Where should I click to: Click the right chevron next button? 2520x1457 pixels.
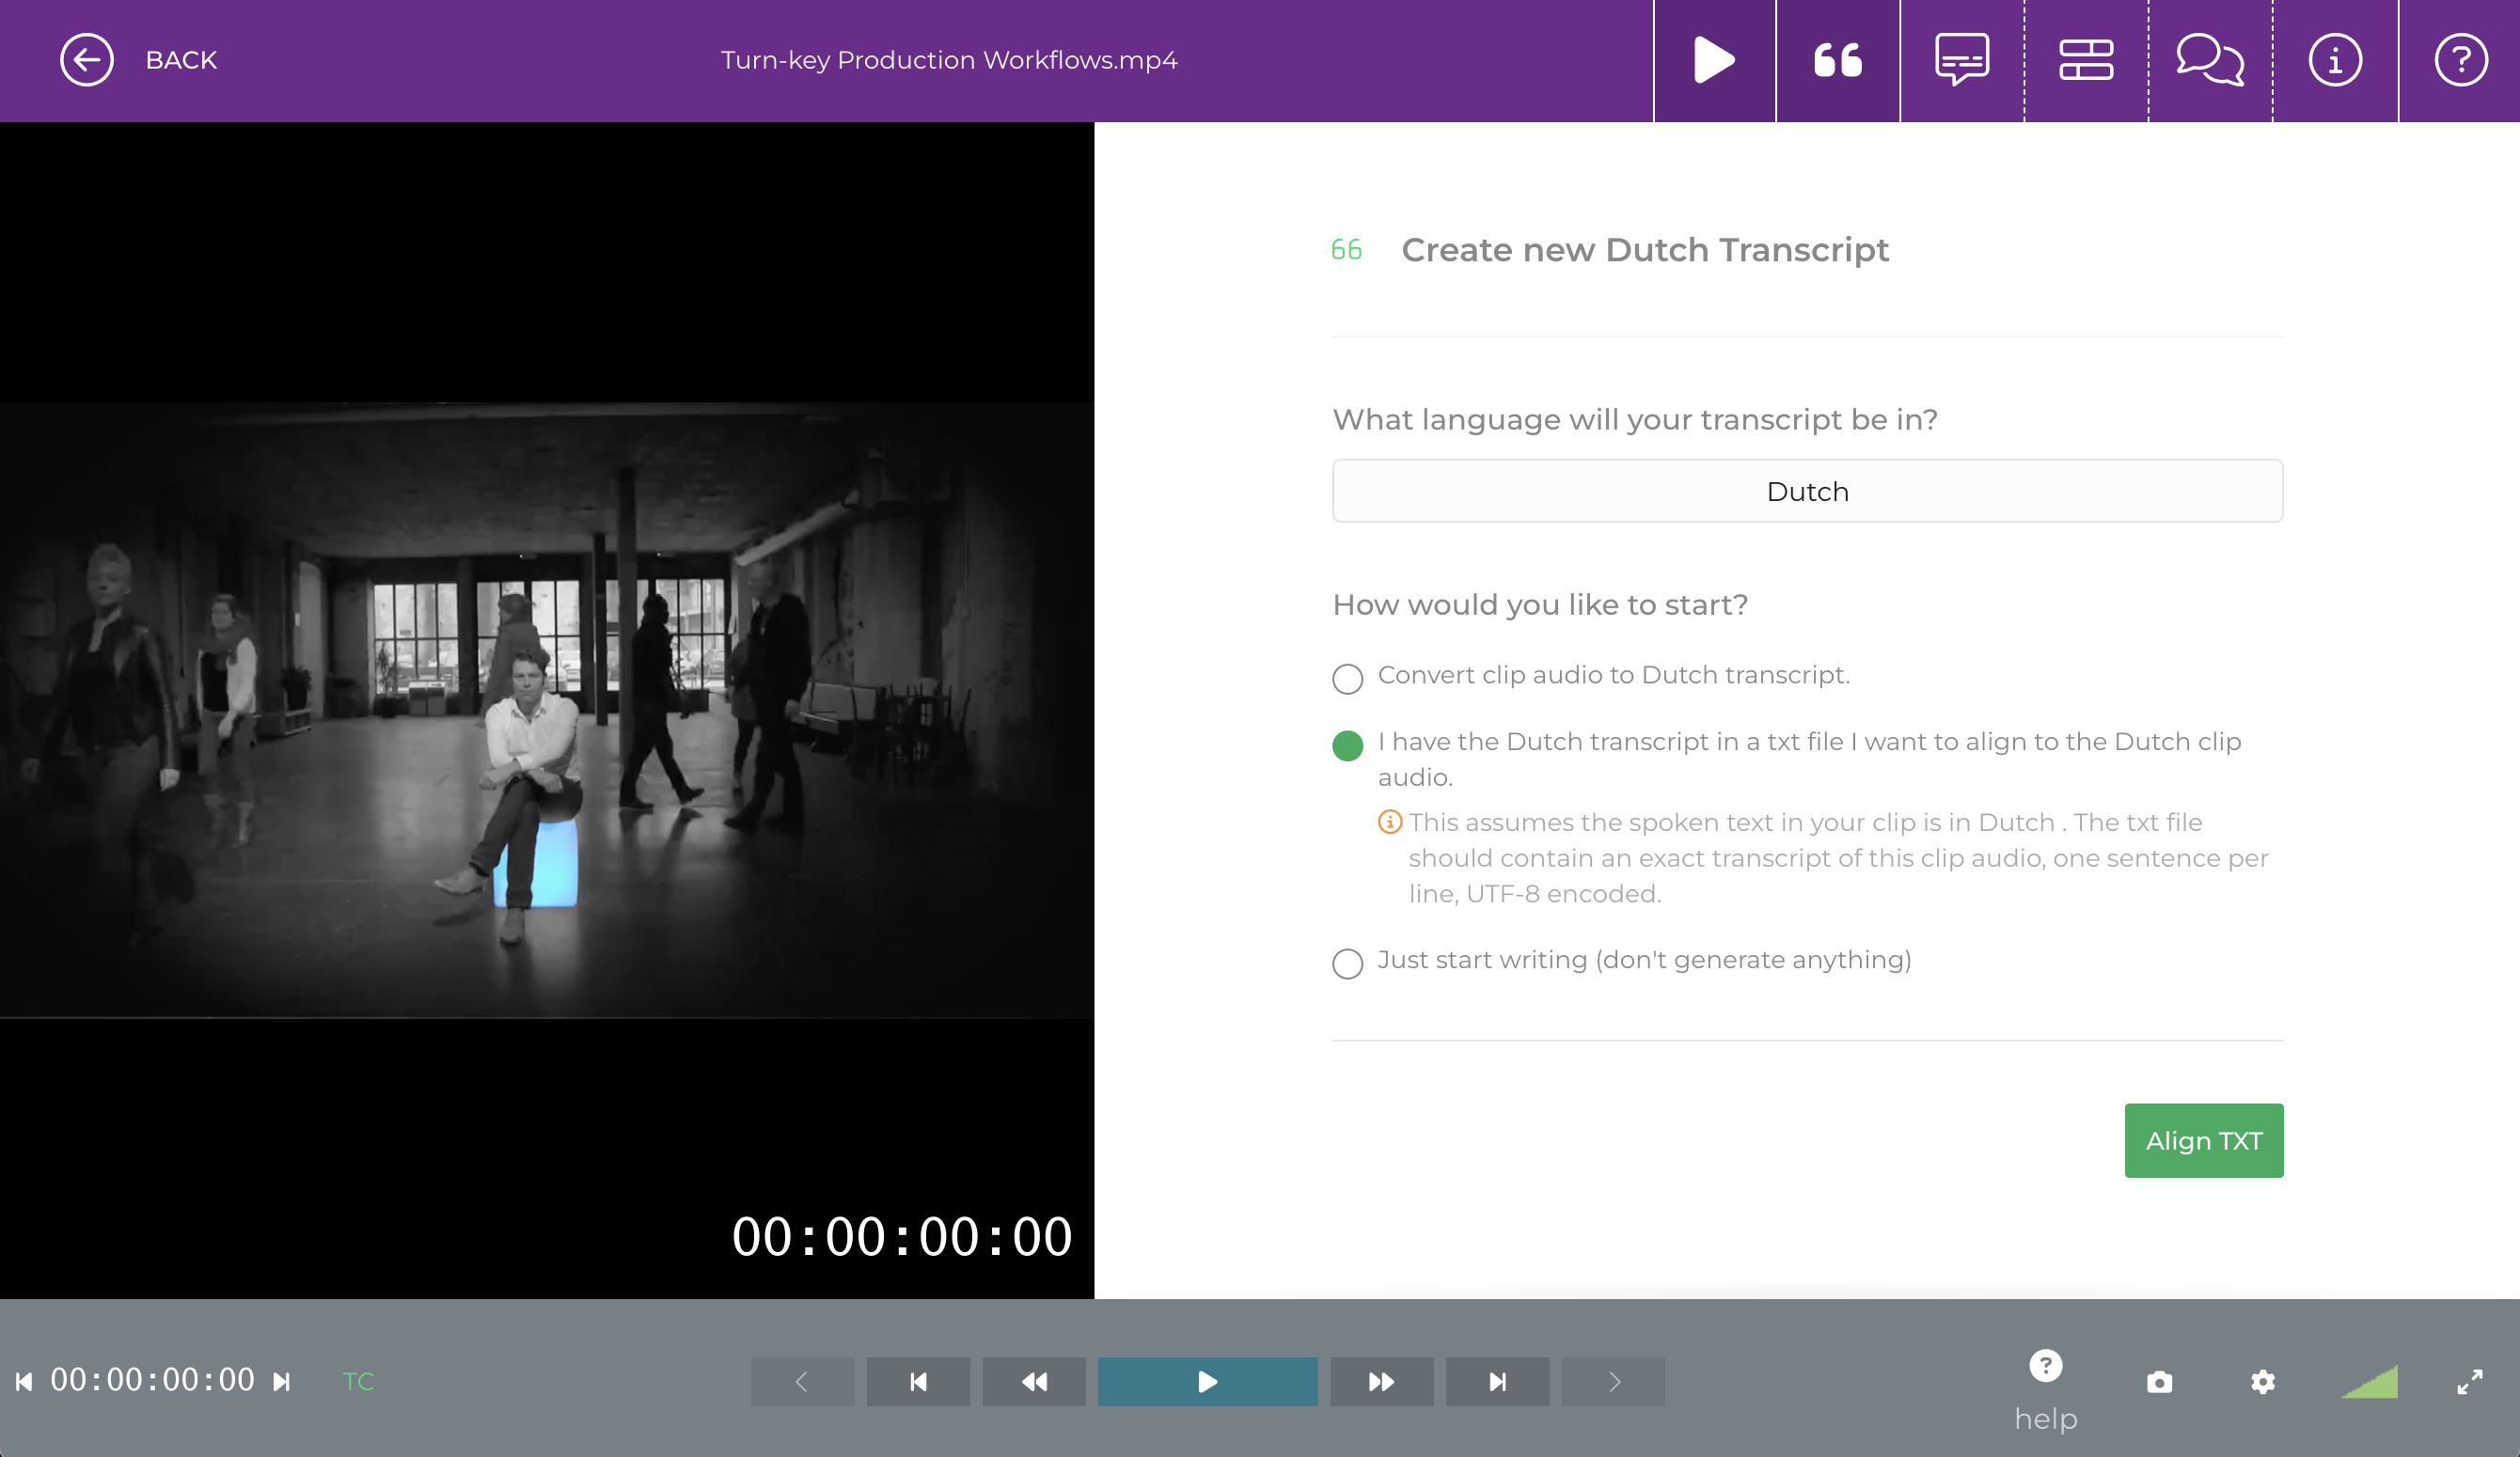click(1613, 1382)
